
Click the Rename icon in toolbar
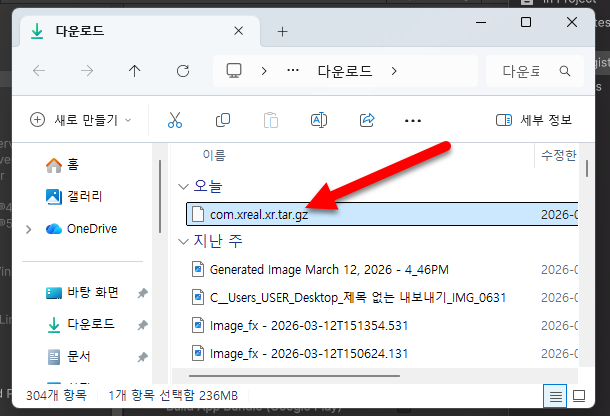coord(319,120)
